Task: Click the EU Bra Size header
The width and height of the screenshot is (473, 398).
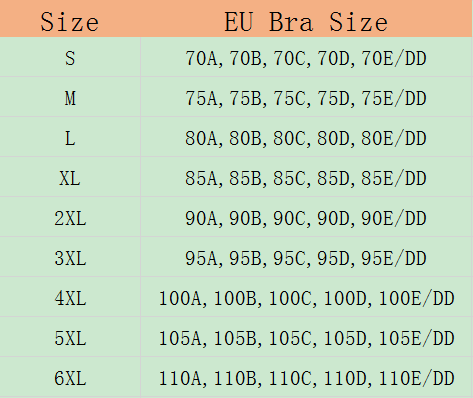Action: tap(306, 18)
